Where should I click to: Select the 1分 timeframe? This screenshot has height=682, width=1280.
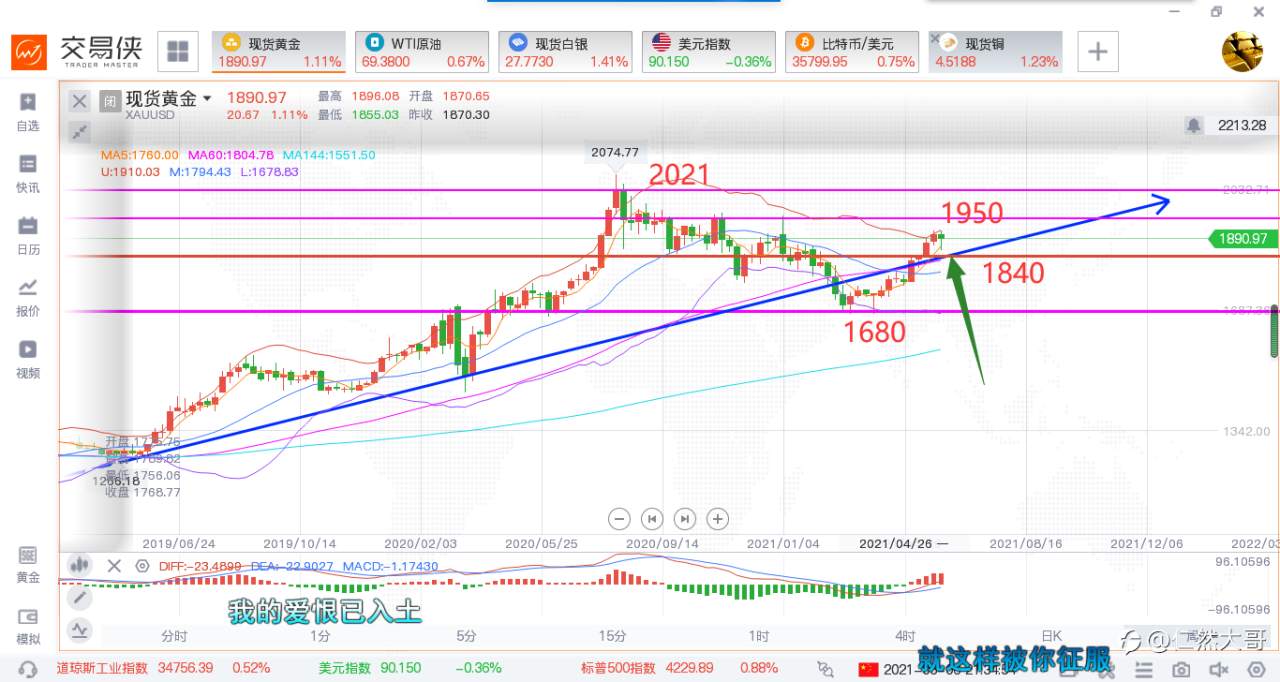(x=320, y=636)
